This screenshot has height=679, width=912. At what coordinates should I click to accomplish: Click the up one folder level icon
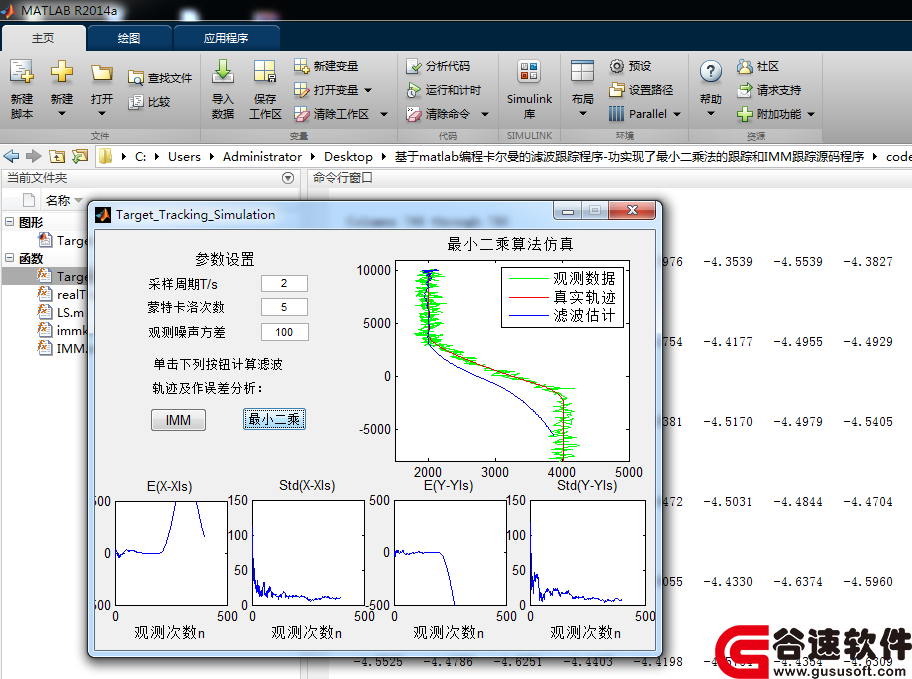[56, 156]
